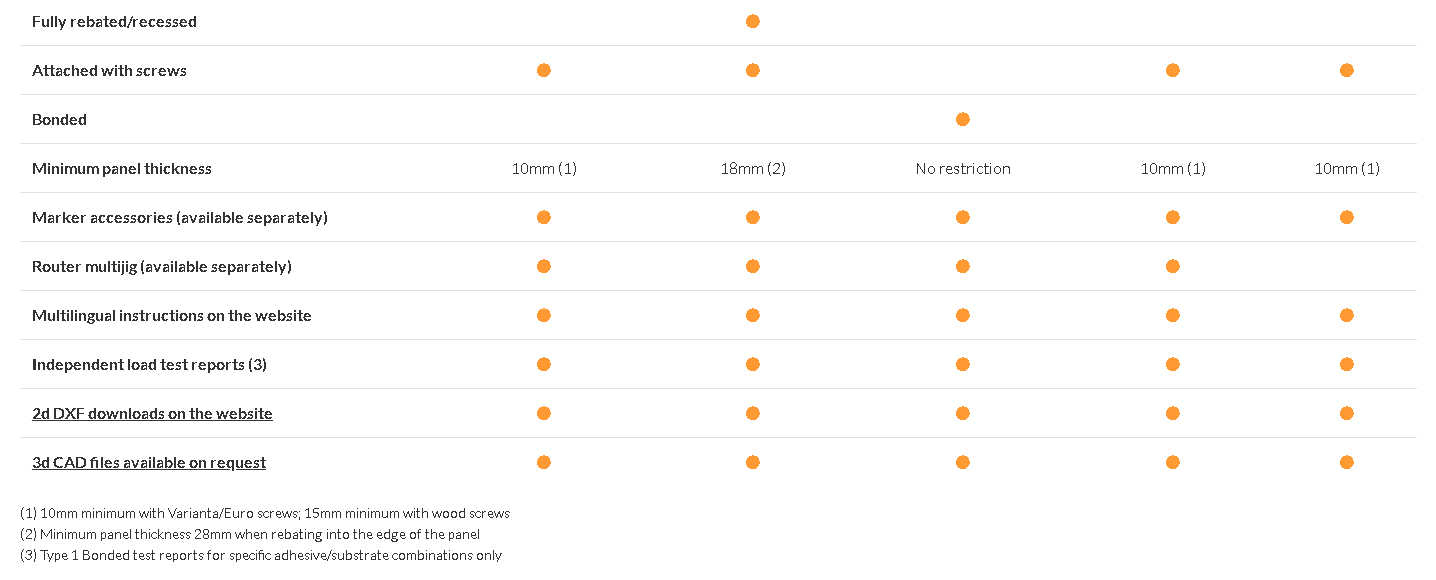Select the Minimum panel thickness row label
The image size is (1436, 580).
point(122,169)
